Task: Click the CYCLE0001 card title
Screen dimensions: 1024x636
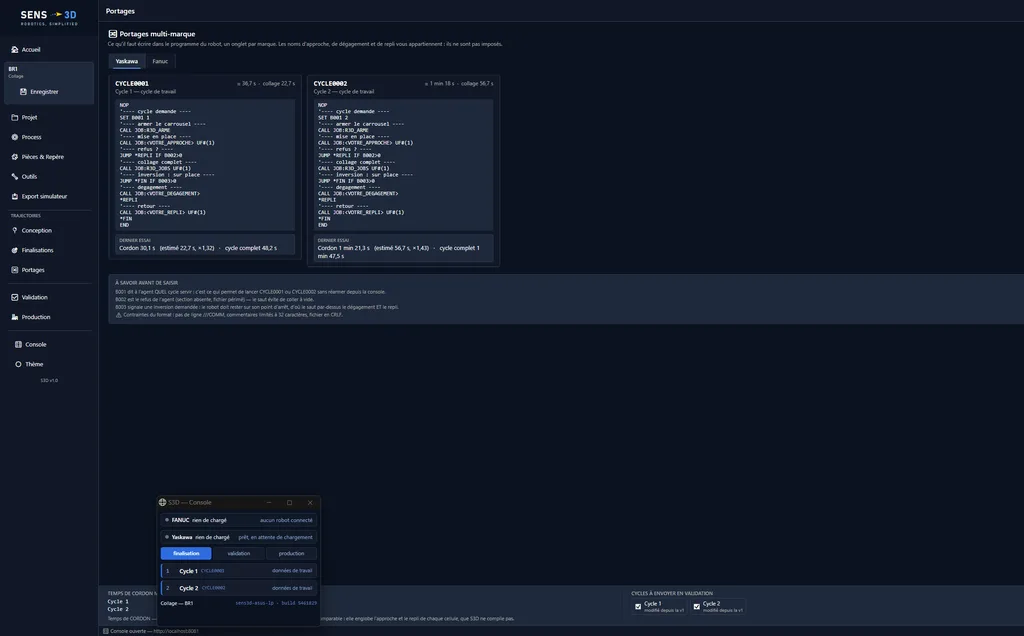Action: 132,84
